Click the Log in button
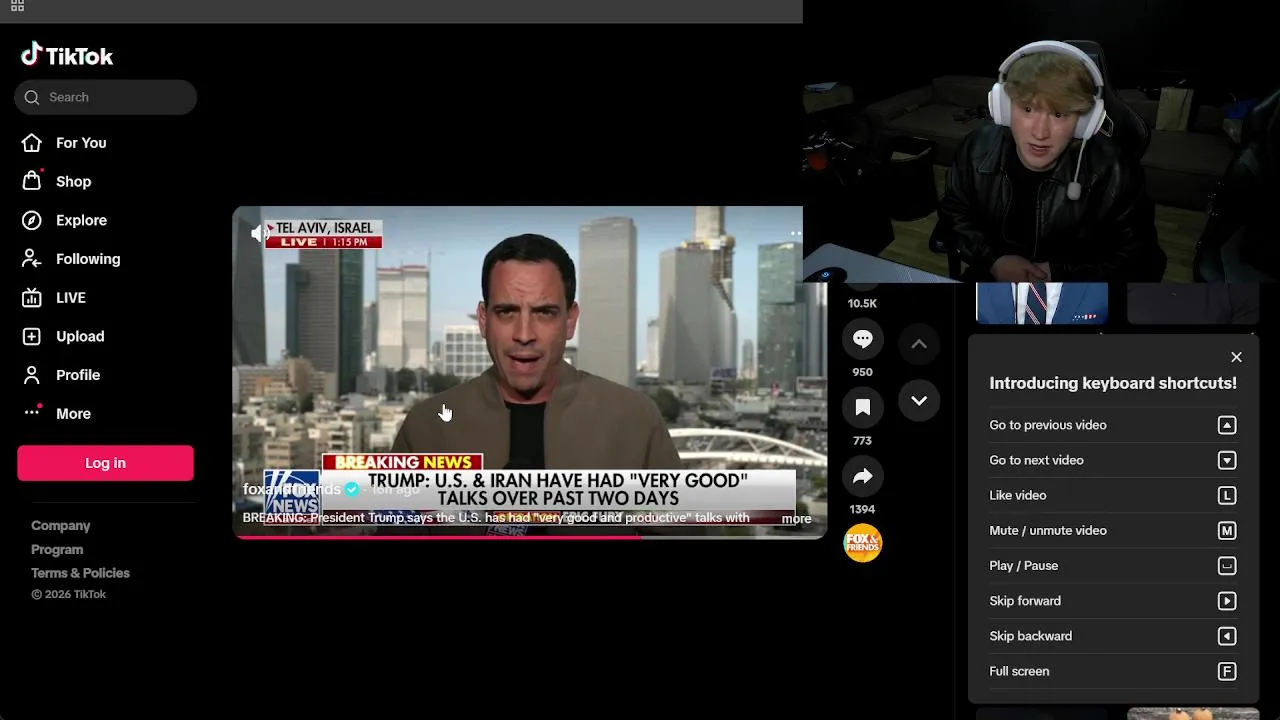 (105, 463)
